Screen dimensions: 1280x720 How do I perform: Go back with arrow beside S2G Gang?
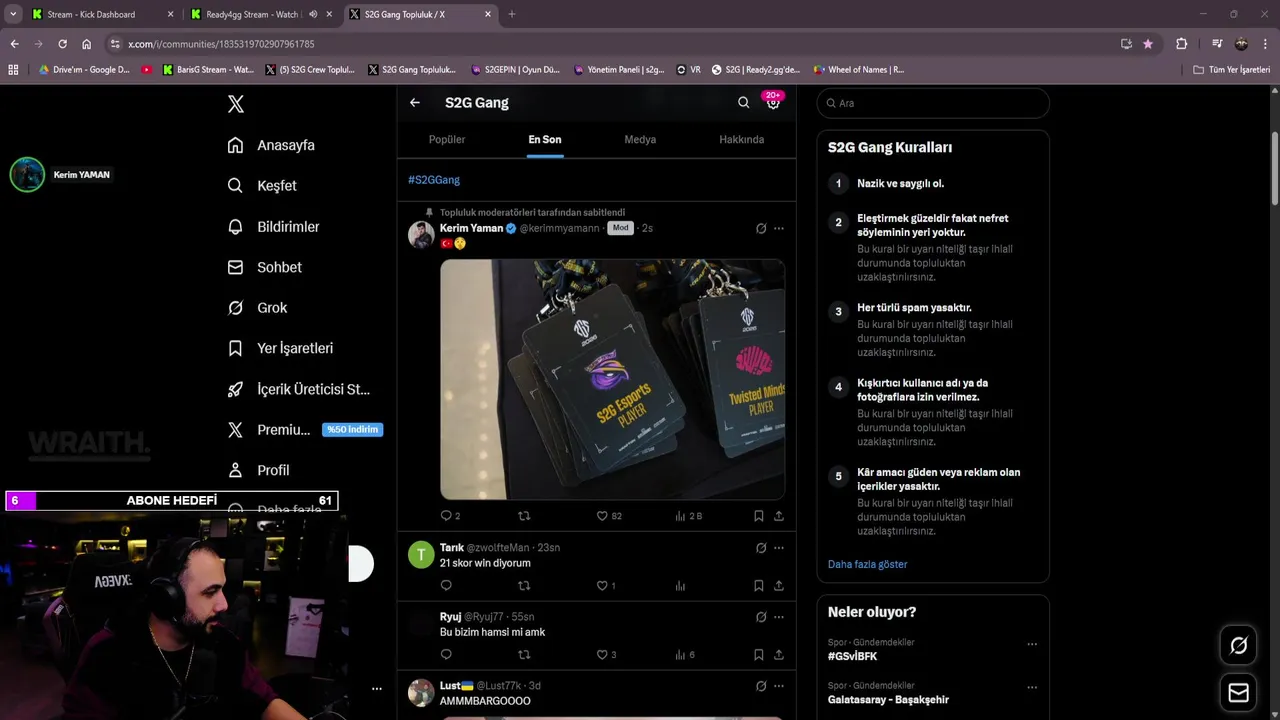415,103
